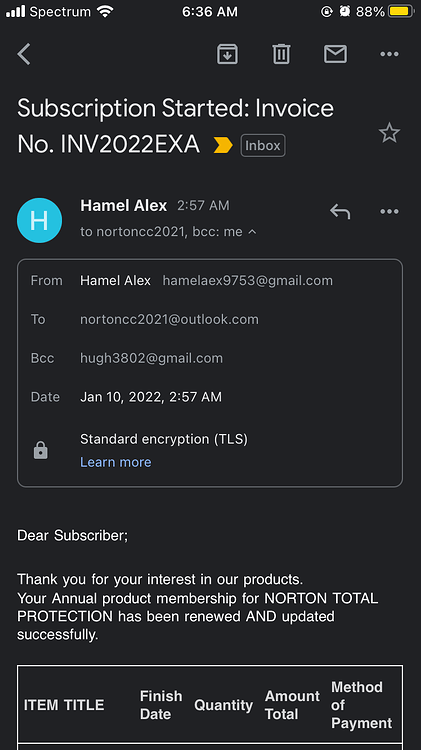Image resolution: width=421 pixels, height=750 pixels.
Task: Tap the hamelaex9753@gmail.com sender address
Action: 248,280
